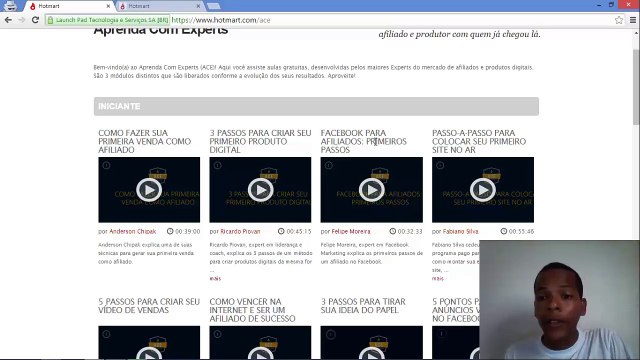Click title 3 Passos Para Tirar Sua Ideia do Papel
The height and width of the screenshot is (360, 640).
click(363, 306)
